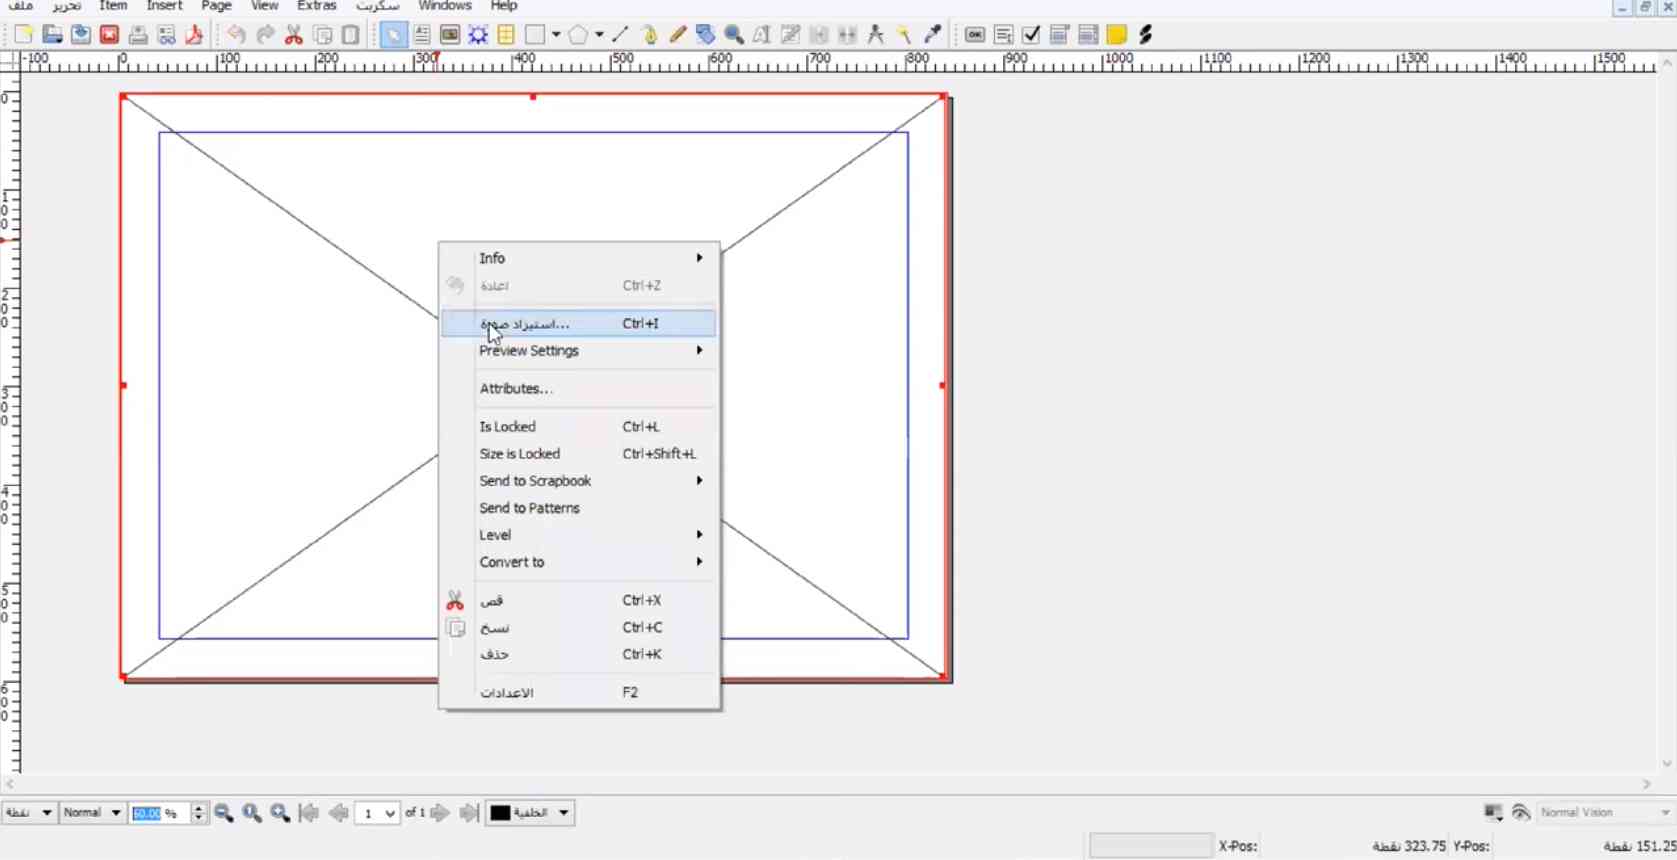This screenshot has width=1677, height=860.
Task: Insert a PDF link annotation
Action: point(1146,35)
